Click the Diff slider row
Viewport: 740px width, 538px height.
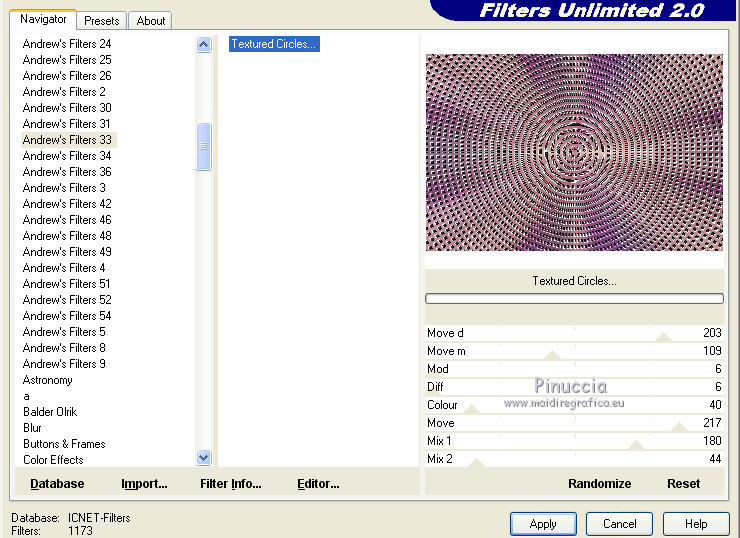[574, 387]
